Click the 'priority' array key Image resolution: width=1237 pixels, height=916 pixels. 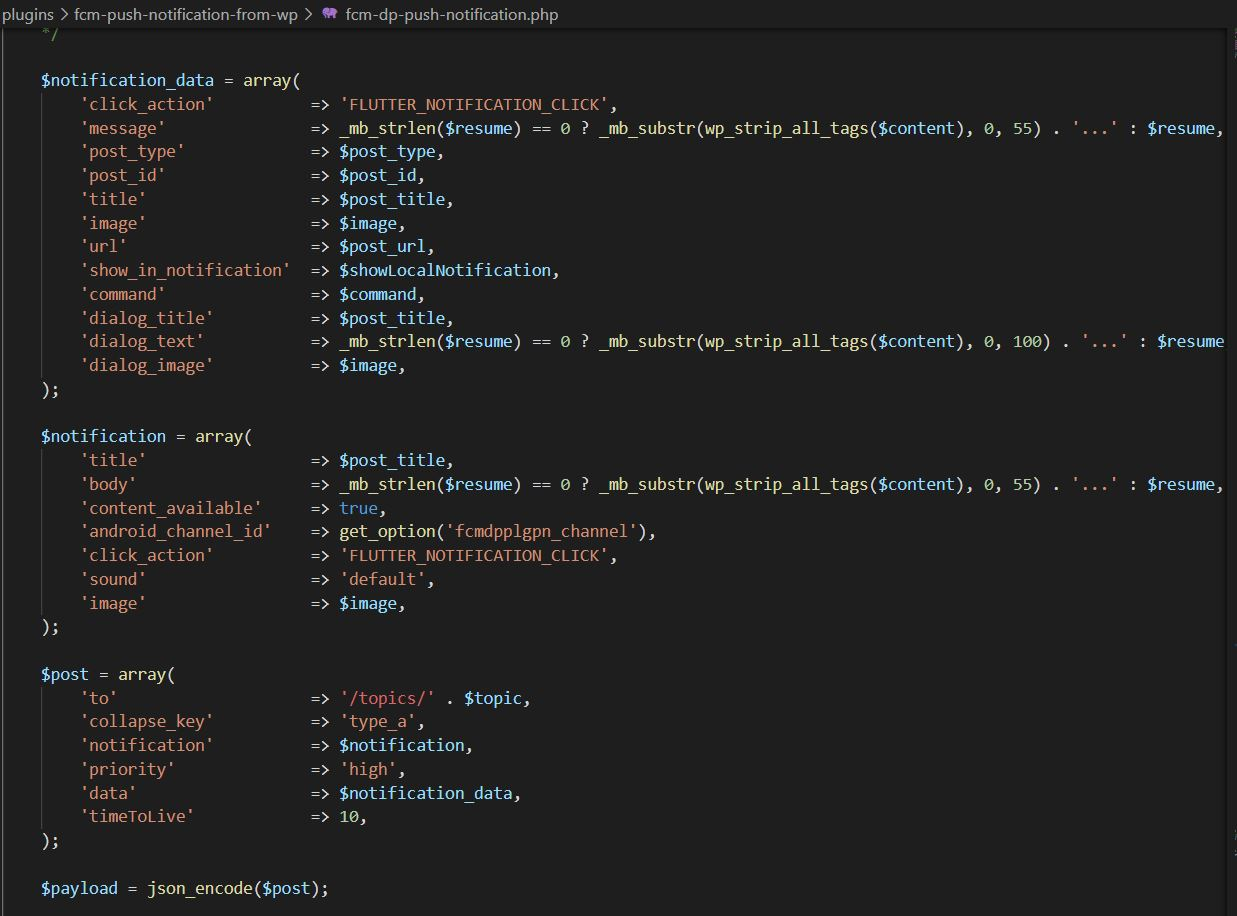(x=128, y=769)
